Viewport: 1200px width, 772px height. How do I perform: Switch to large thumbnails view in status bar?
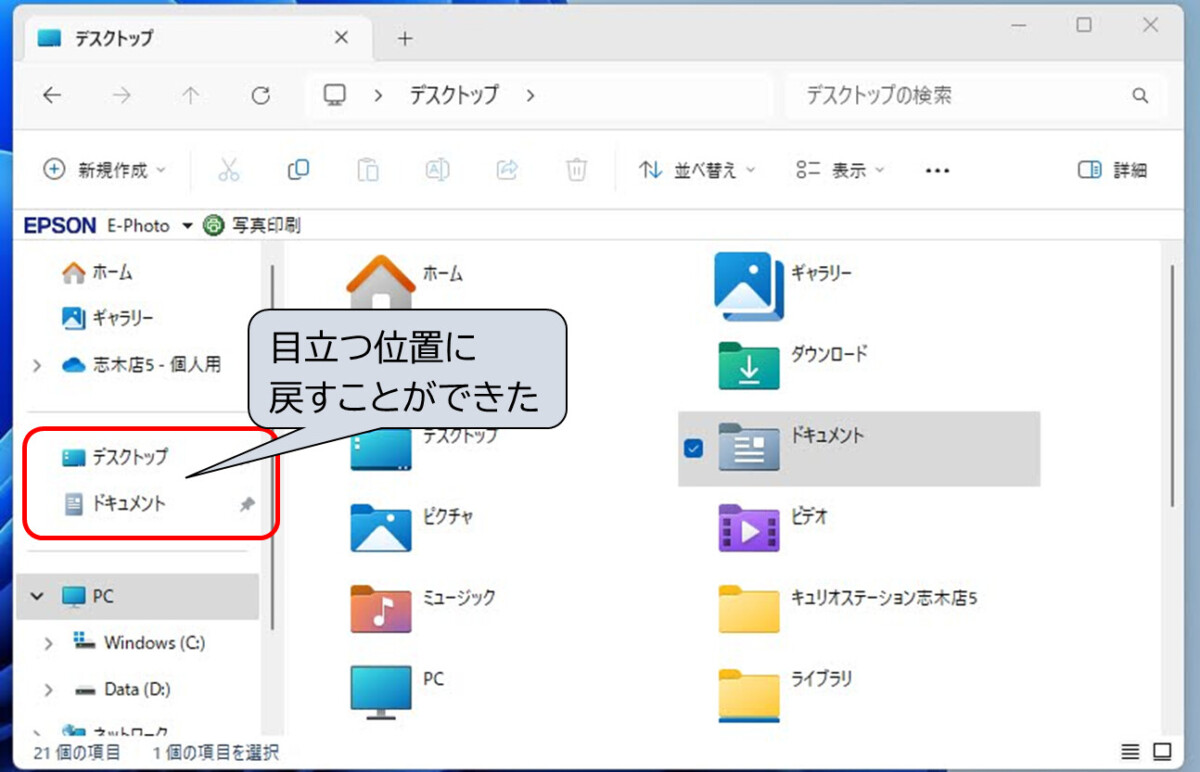(x=1162, y=752)
